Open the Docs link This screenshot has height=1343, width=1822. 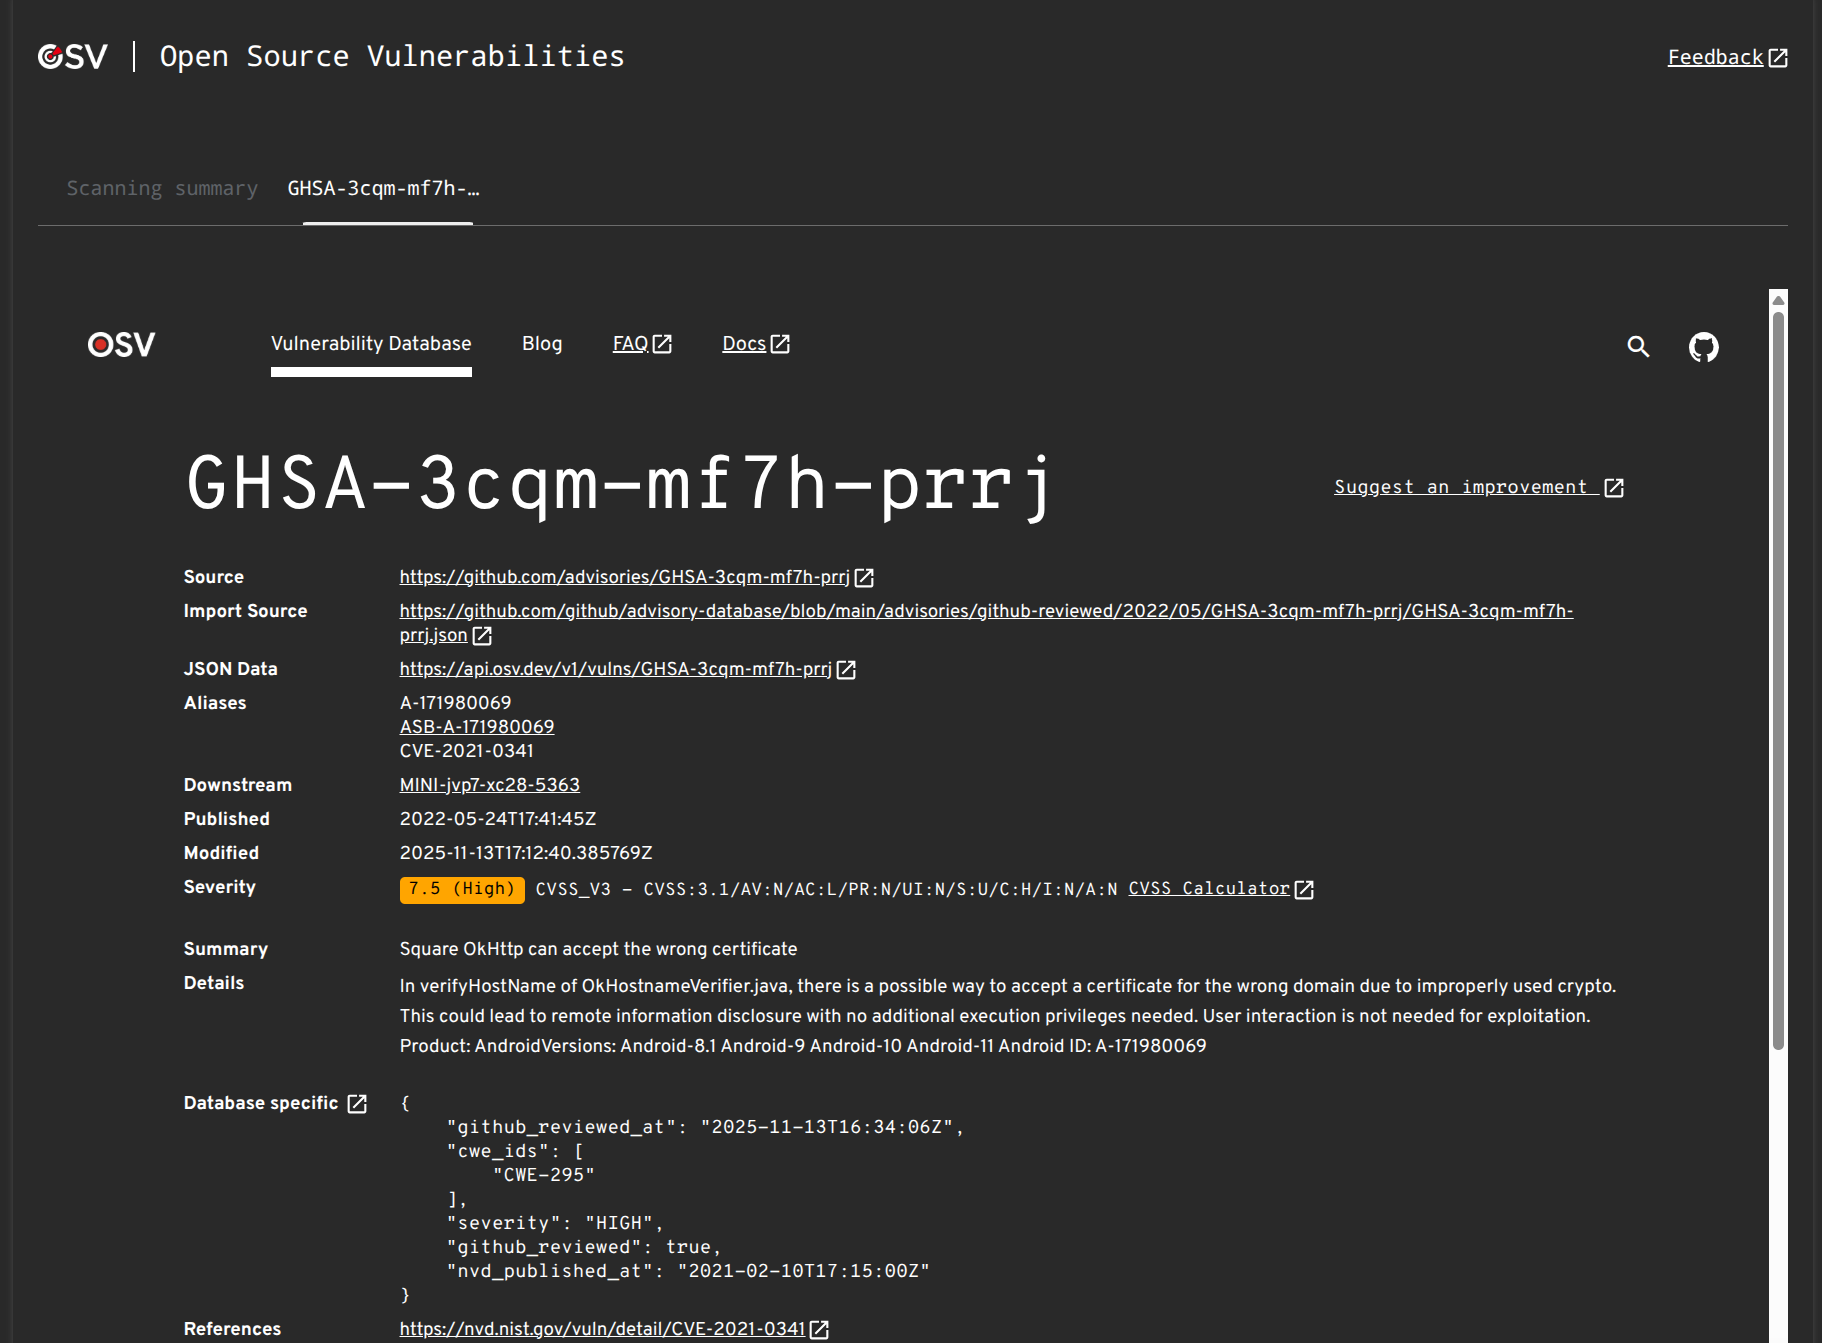tap(744, 344)
